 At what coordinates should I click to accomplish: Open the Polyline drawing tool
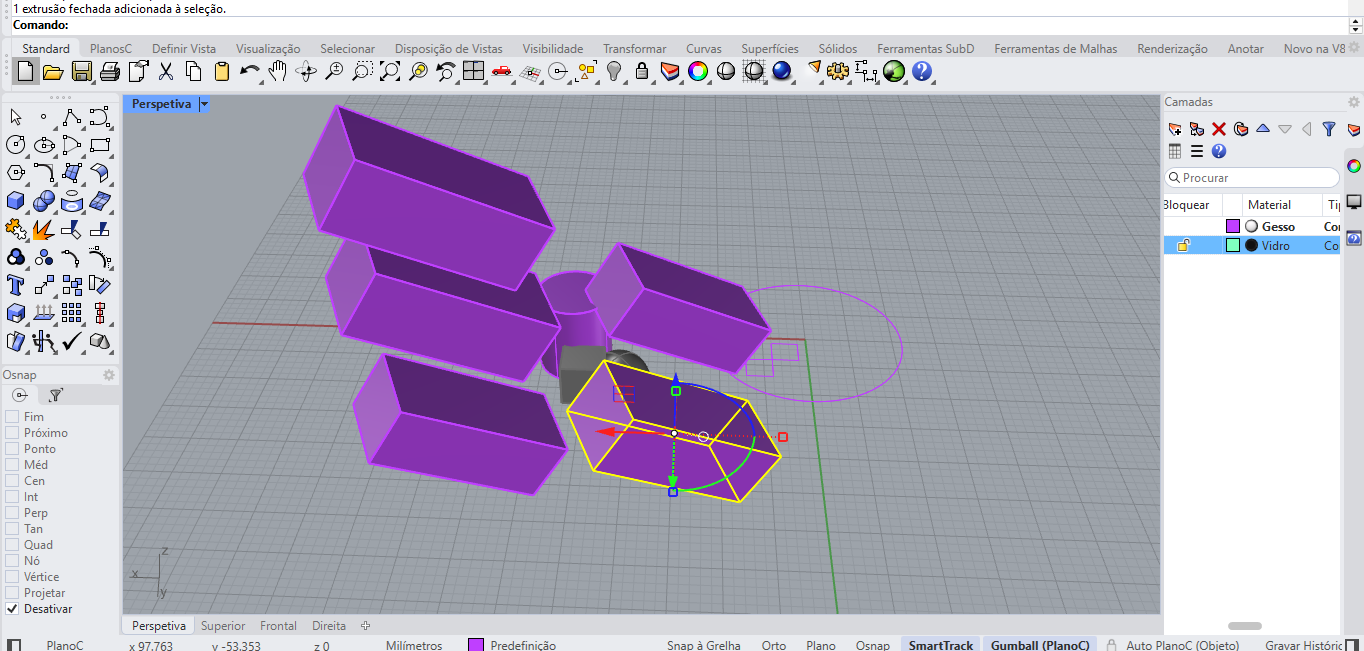pyautogui.click(x=71, y=117)
